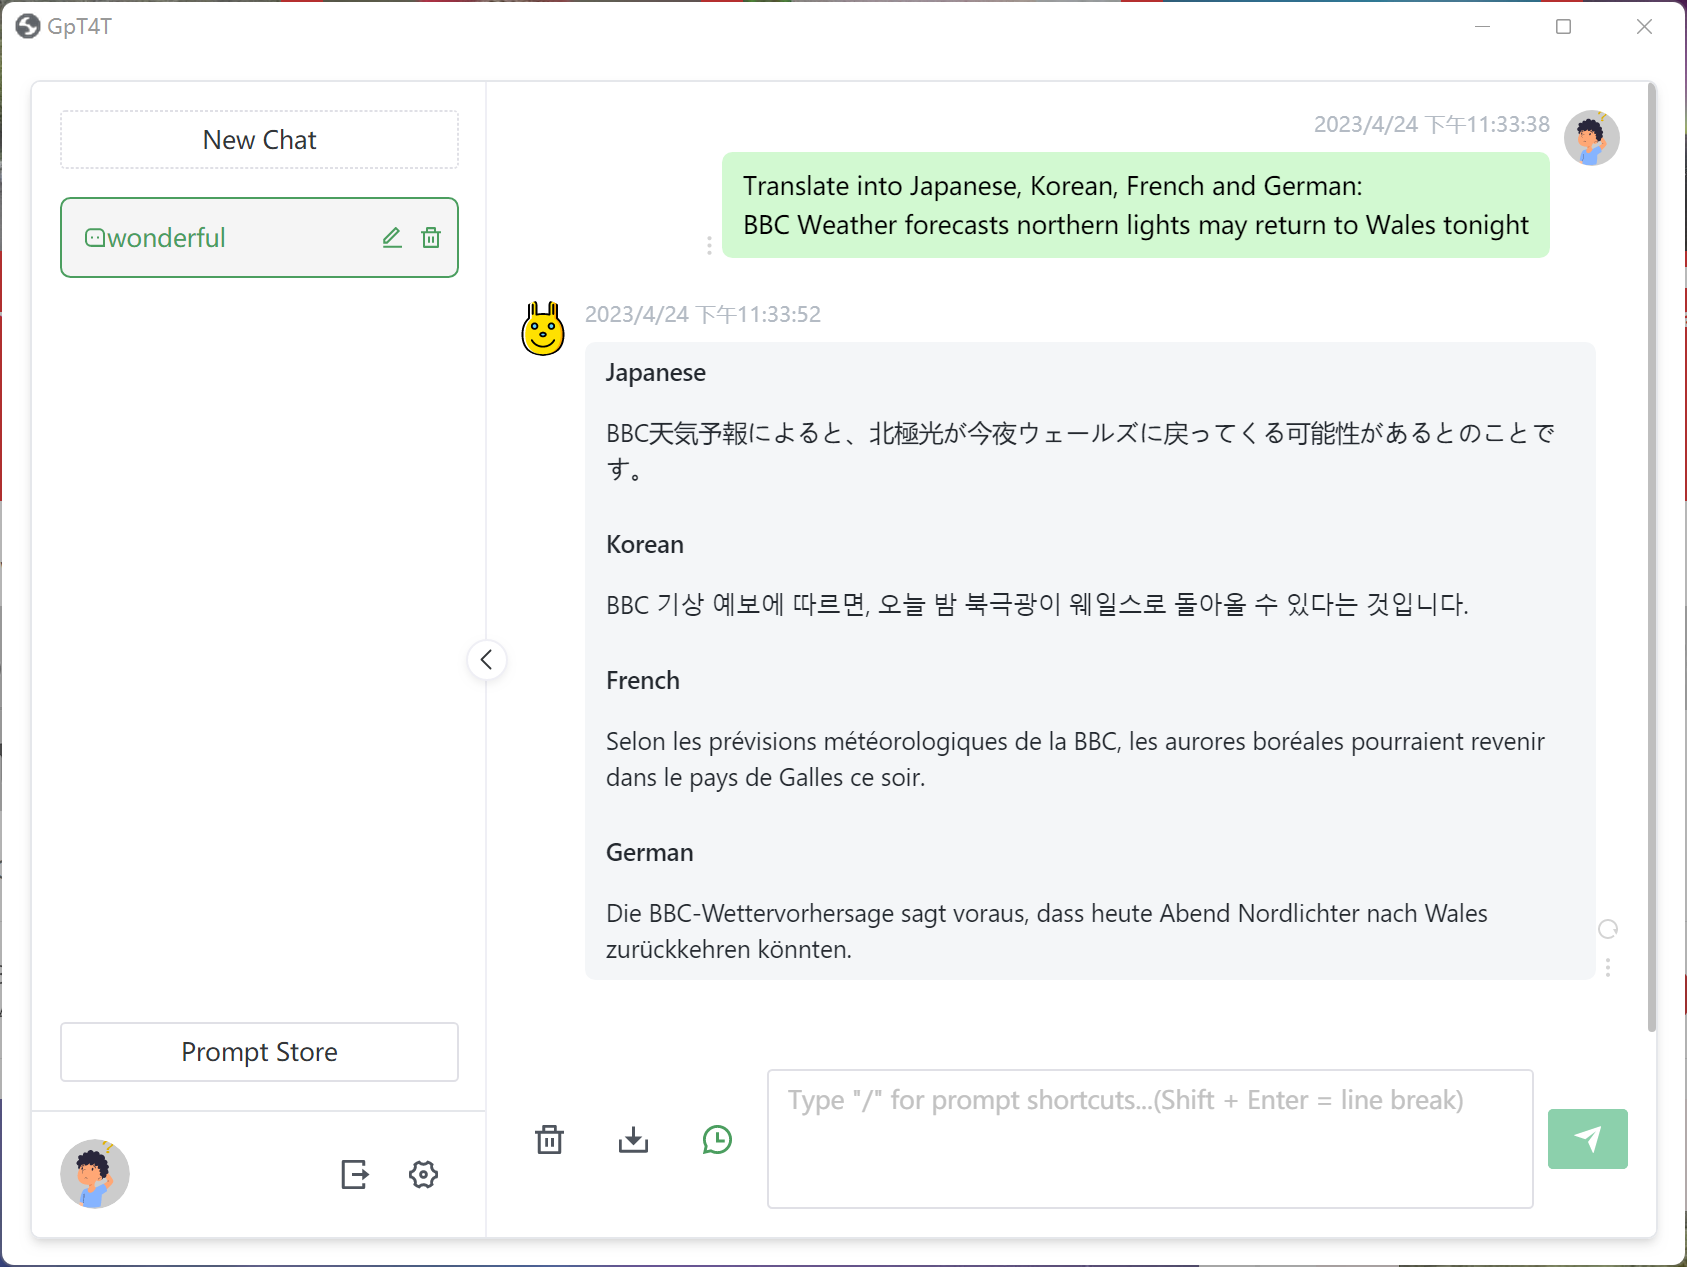The height and width of the screenshot is (1267, 1687).
Task: Click the yellow bot avatar icon
Action: 543,329
